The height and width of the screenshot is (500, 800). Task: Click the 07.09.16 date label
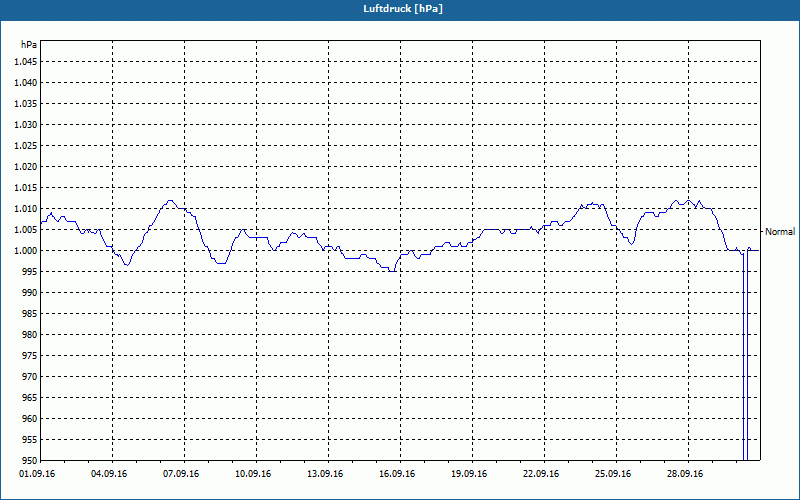pos(181,474)
